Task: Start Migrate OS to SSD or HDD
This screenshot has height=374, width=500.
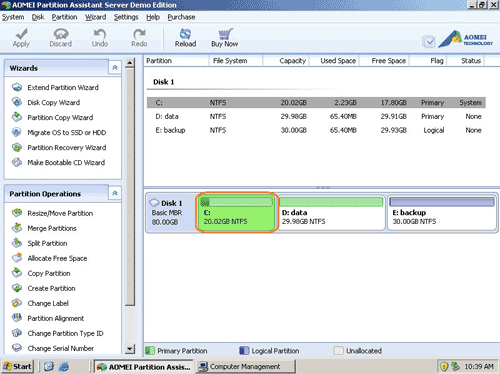Action: tap(67, 133)
